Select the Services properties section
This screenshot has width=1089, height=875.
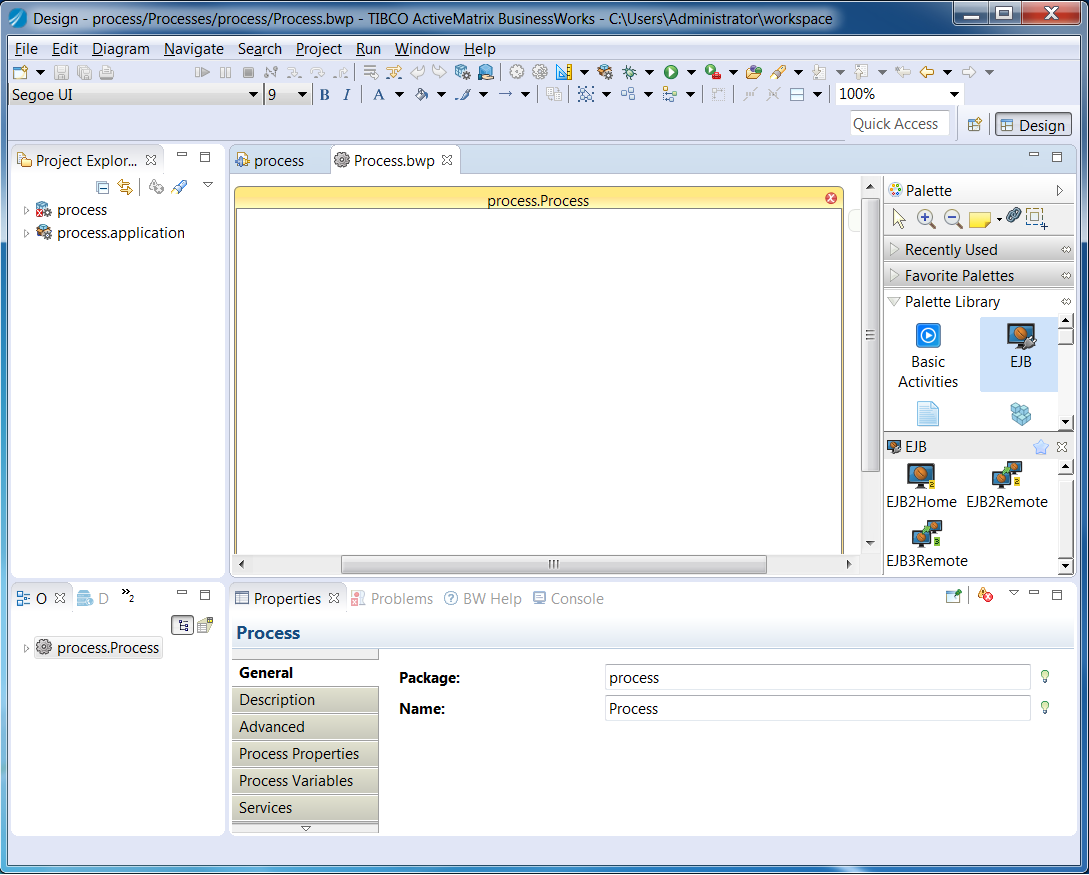305,808
